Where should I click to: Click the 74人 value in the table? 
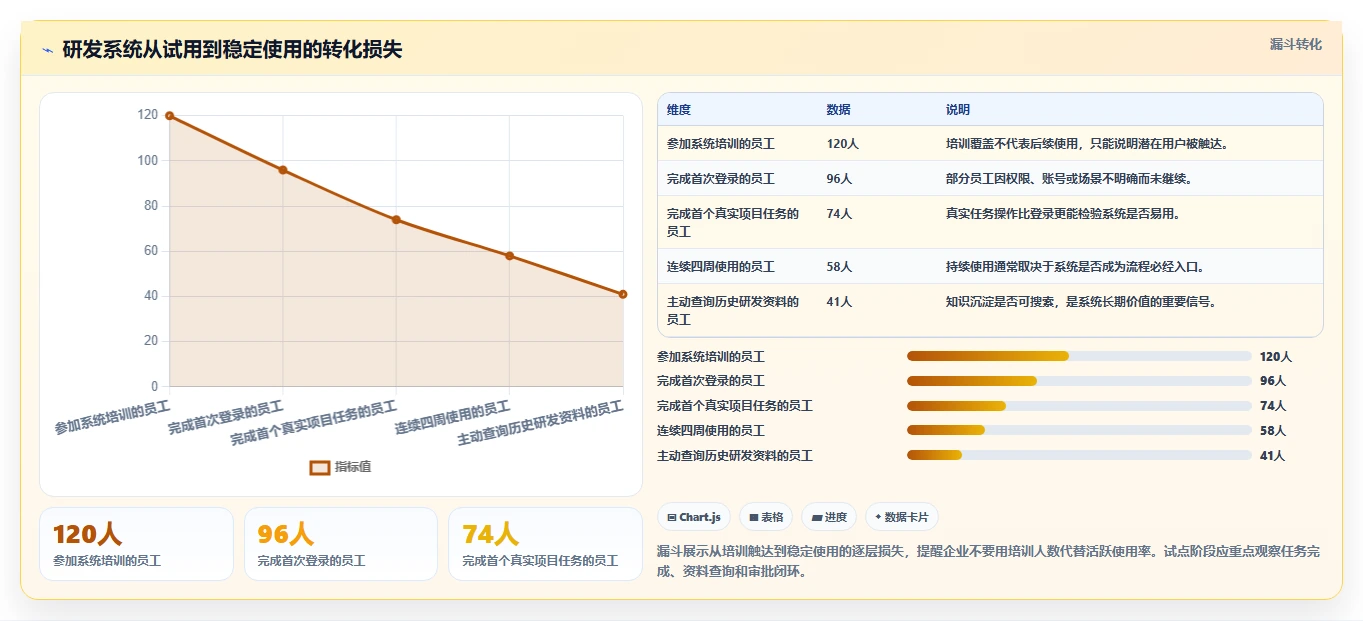pyautogui.click(x=840, y=214)
